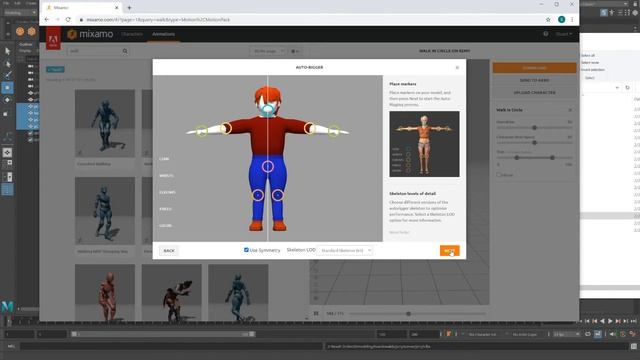
Task: Enable the Mirror checkbox
Action: click(x=499, y=175)
